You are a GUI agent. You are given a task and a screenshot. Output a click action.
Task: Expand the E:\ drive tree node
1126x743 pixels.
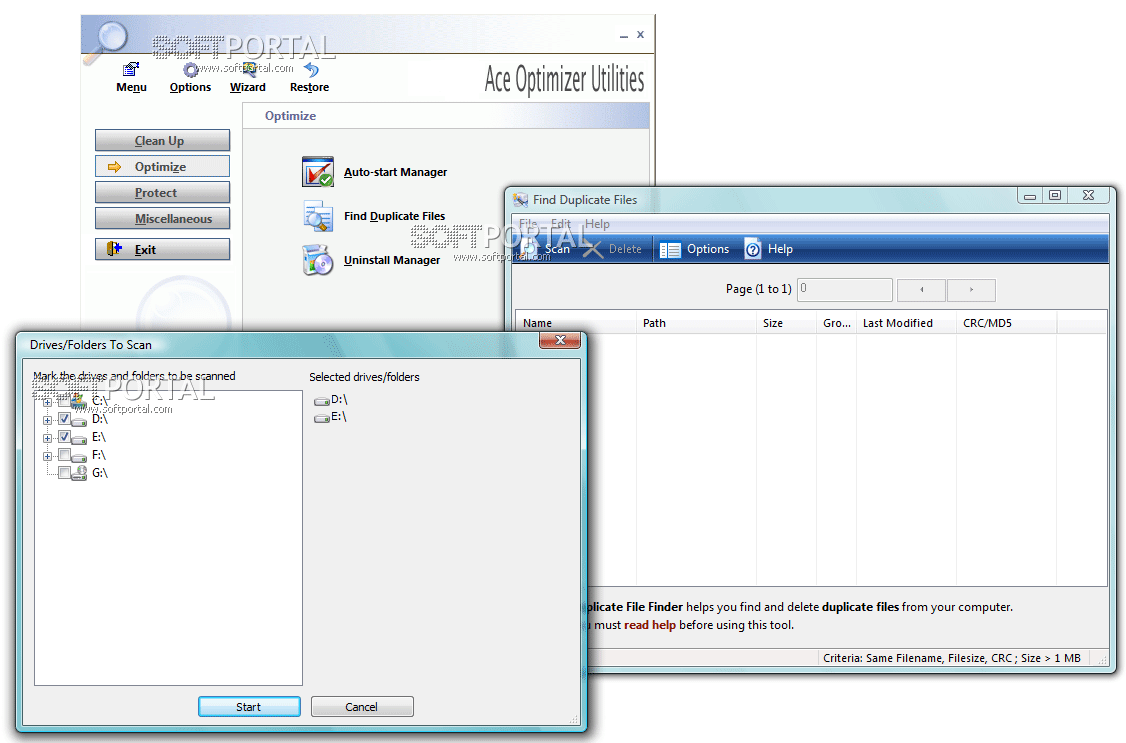(x=47, y=438)
